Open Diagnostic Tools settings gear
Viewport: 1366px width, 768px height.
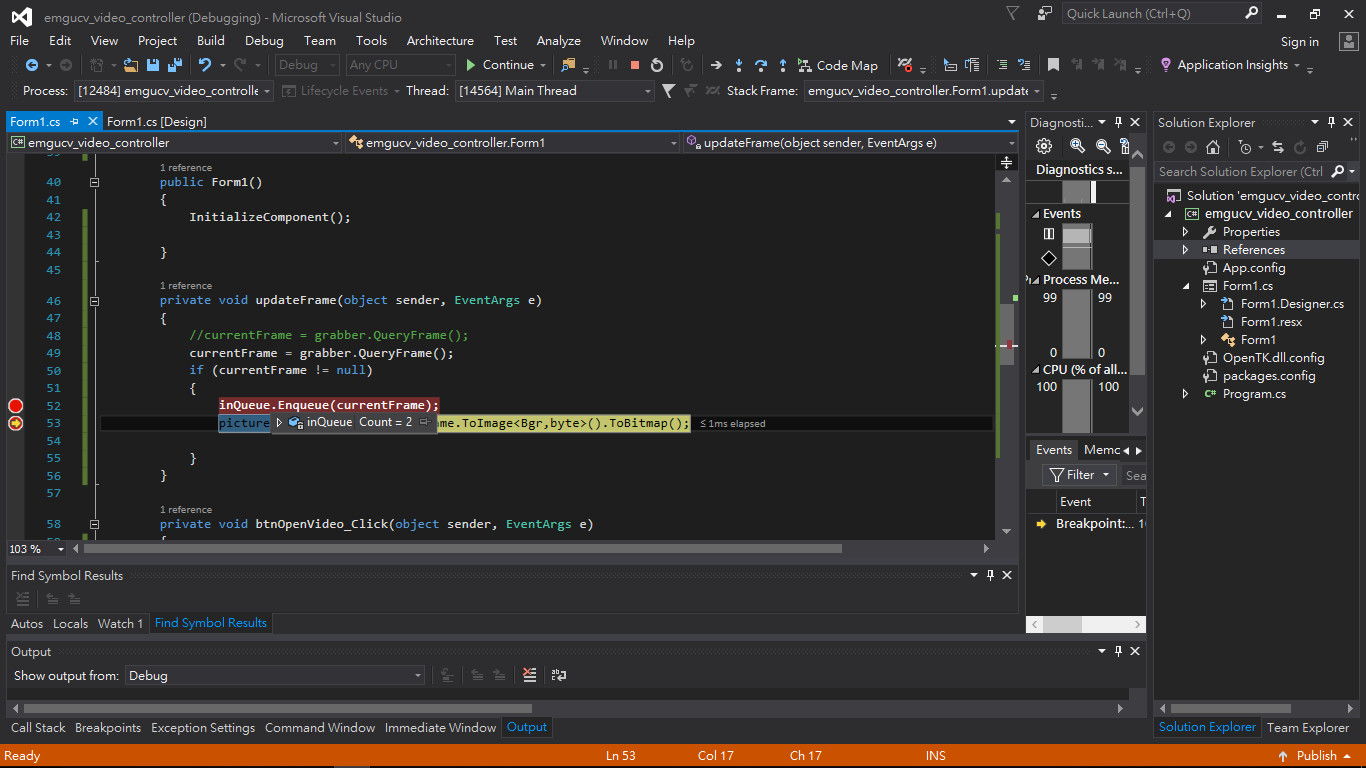[x=1043, y=146]
